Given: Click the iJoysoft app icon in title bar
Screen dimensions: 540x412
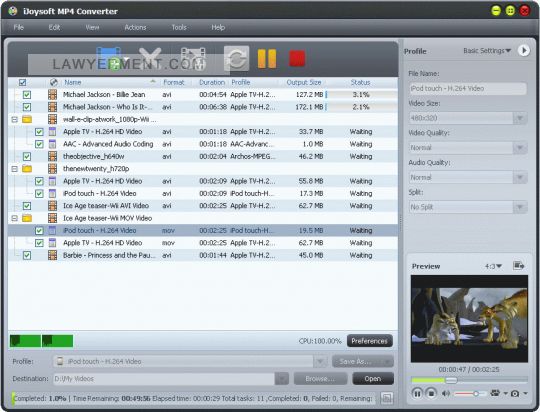Looking at the screenshot, I should tap(13, 11).
